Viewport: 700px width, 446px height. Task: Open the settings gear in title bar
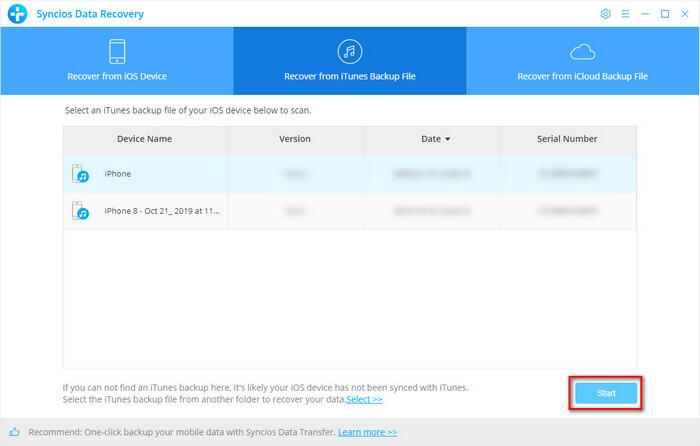point(605,14)
